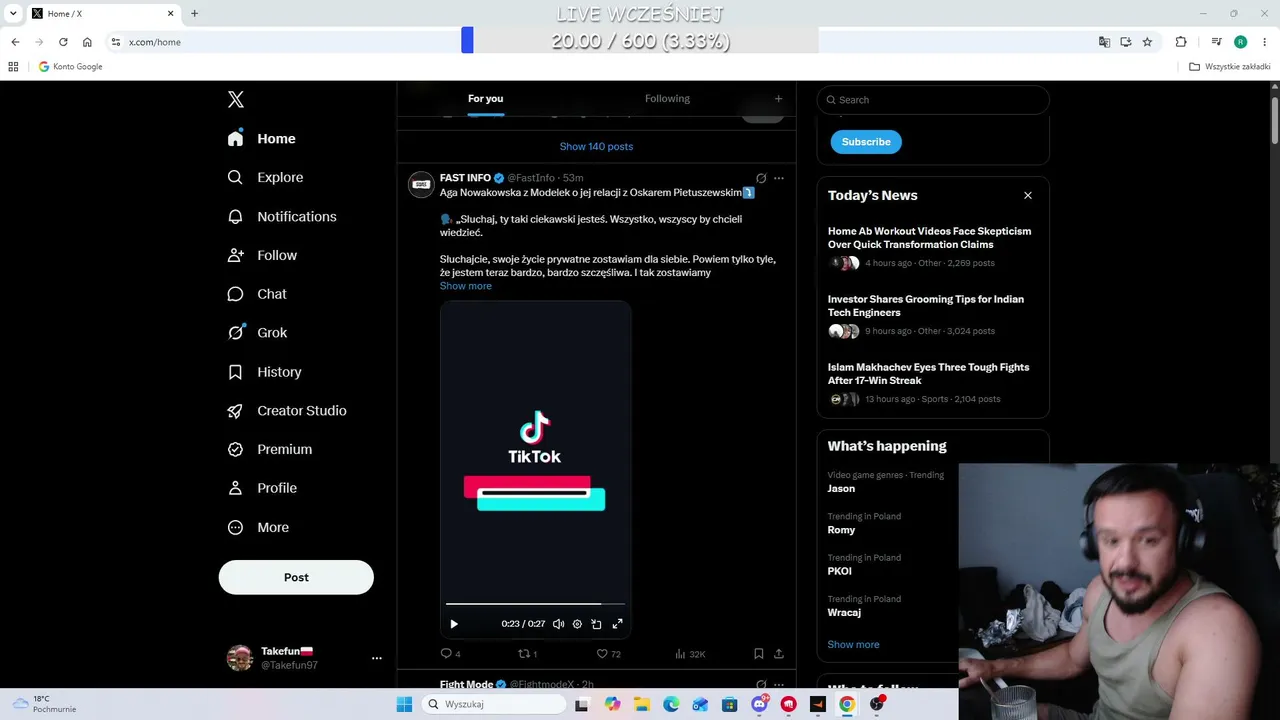The height and width of the screenshot is (720, 1280).
Task: Expand FAST INFO post text with Show more
Action: pyautogui.click(x=466, y=286)
